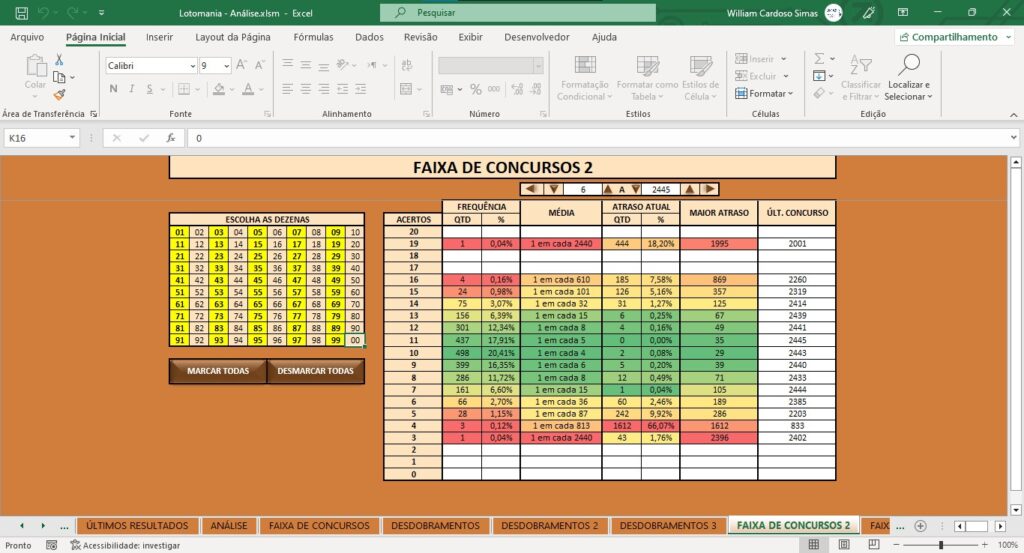Open the Inserir ribbon tab
1024x553 pixels.
(159, 37)
